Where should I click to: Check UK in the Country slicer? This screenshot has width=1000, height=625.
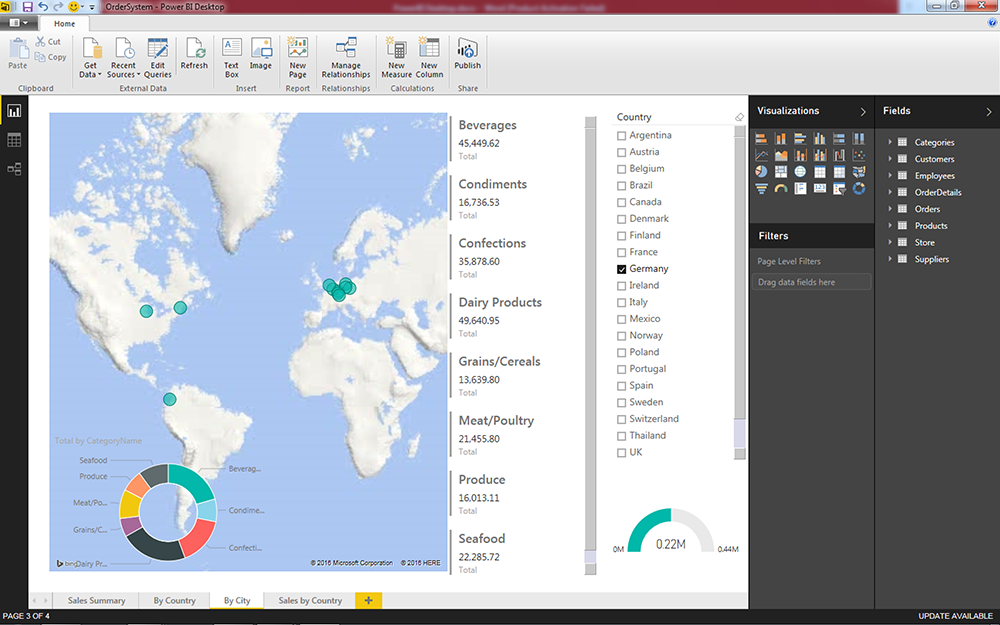point(621,453)
